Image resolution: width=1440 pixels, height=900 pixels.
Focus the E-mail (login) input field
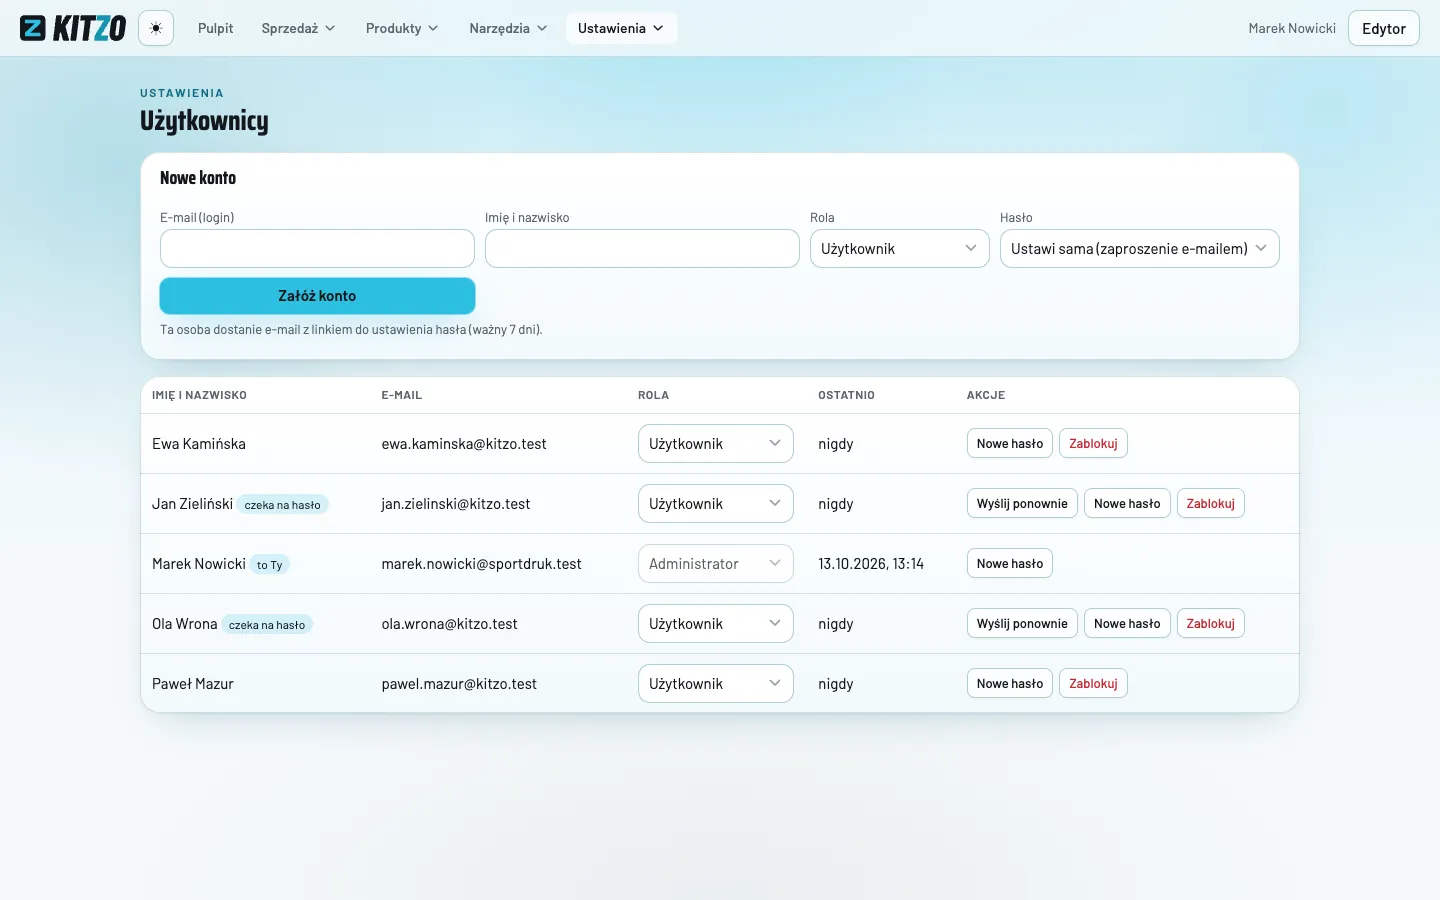(317, 249)
